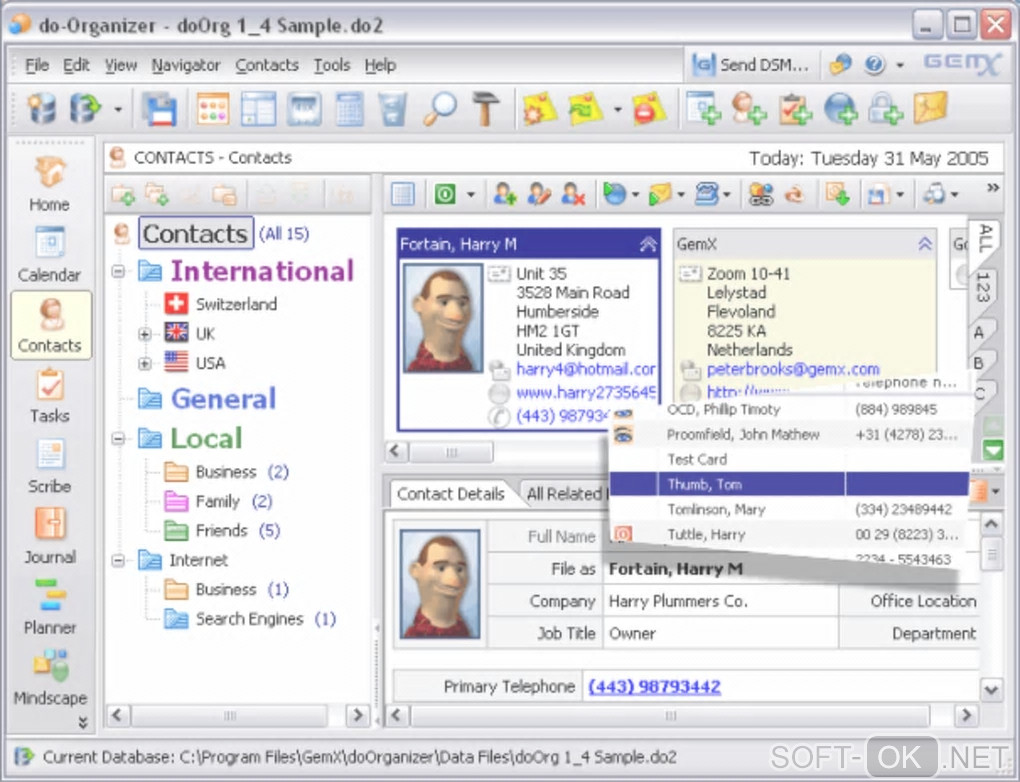Select Proomfield, John Mathew row
Image resolution: width=1020 pixels, height=782 pixels.
pos(788,435)
